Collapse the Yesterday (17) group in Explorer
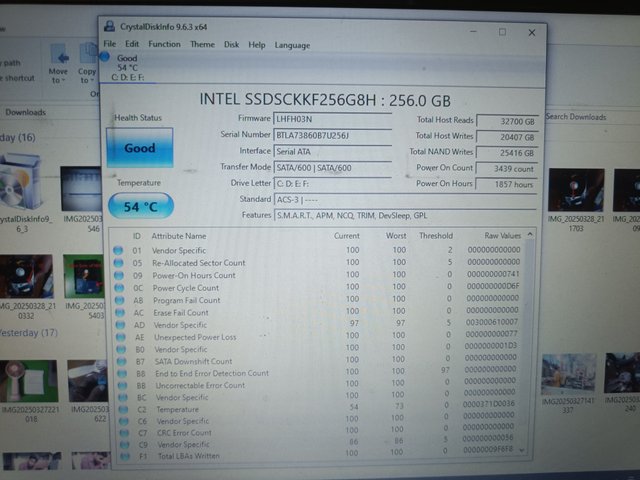The width and height of the screenshot is (640, 480). 29,333
